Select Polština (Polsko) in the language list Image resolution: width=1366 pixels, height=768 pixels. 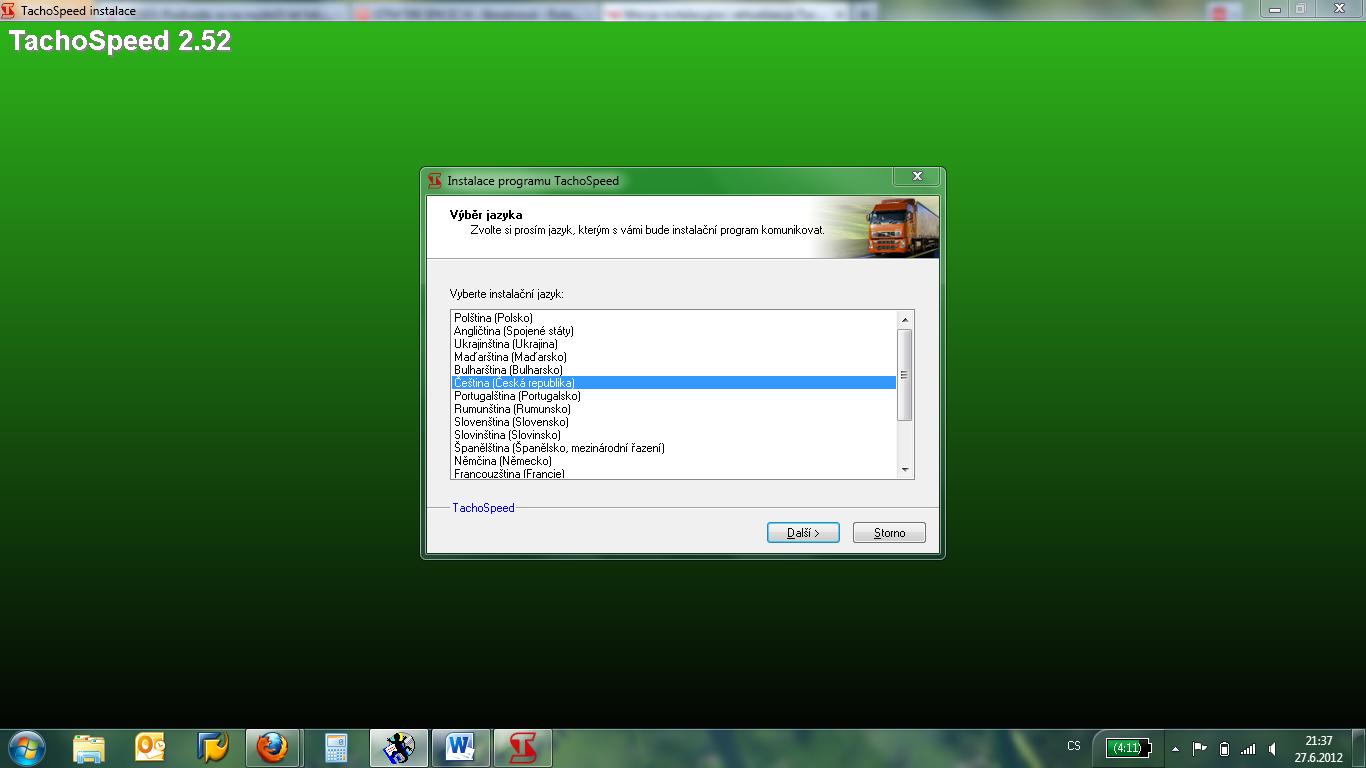click(673, 318)
